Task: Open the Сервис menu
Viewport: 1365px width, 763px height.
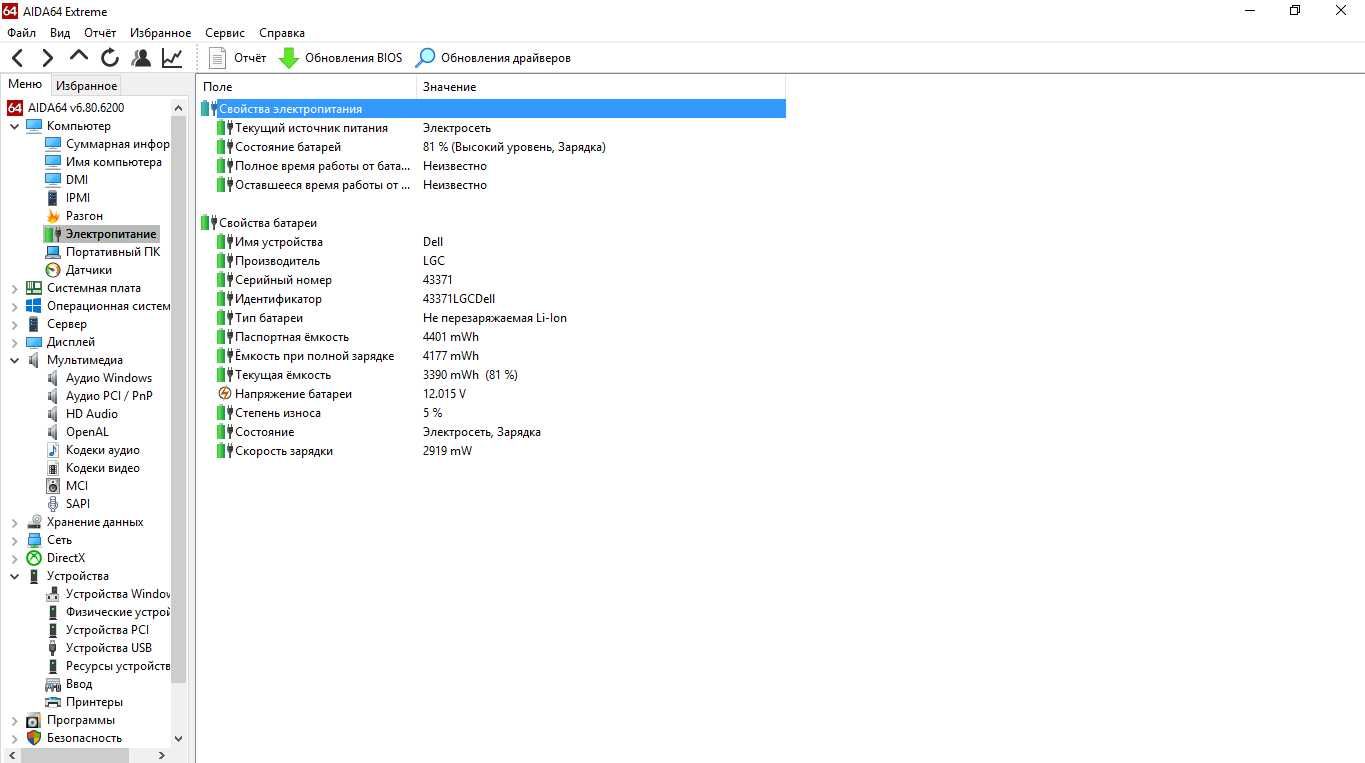Action: [225, 33]
